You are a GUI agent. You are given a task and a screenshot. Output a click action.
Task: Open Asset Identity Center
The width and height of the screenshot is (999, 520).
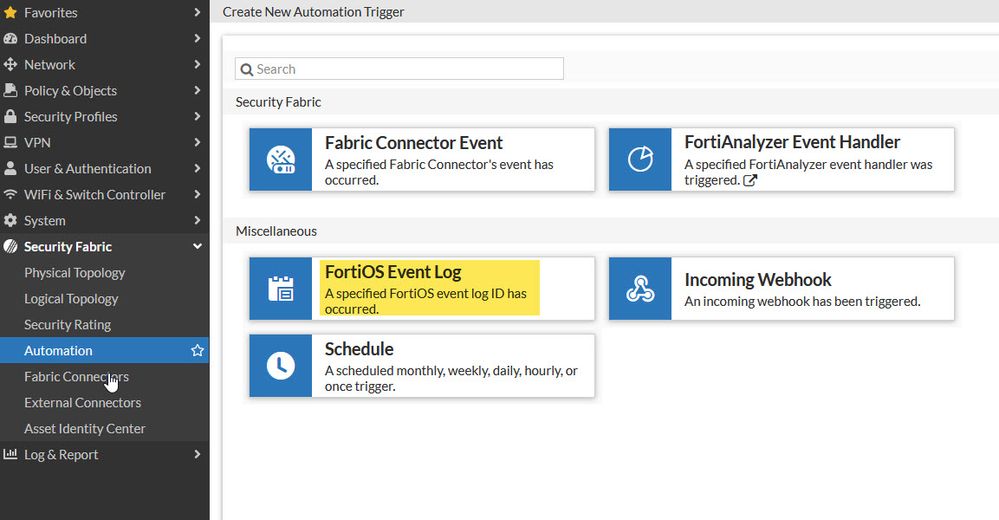pos(85,429)
